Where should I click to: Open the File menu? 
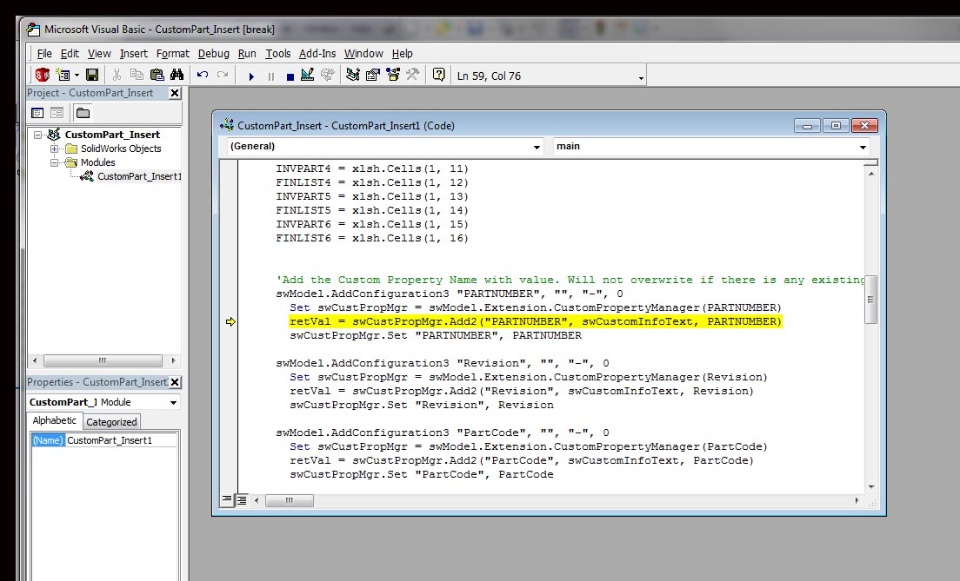coord(44,54)
